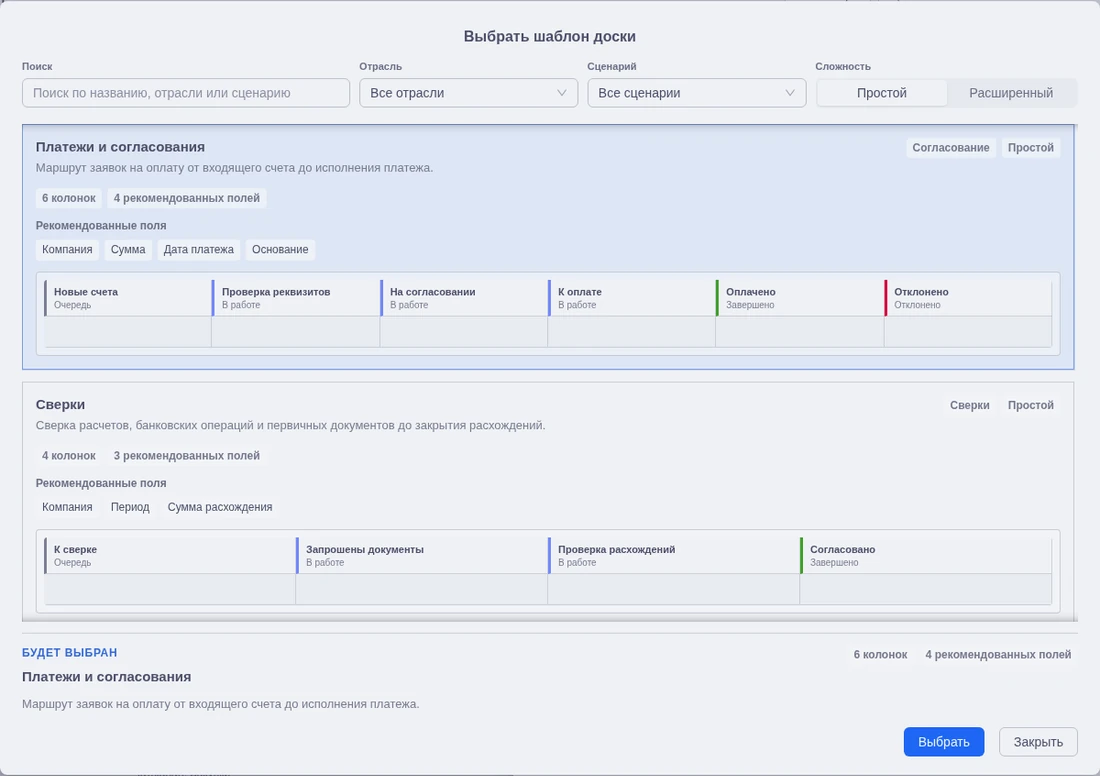1100x776 pixels.
Task: Click the "Сумма расхождения" field chip
Action: pos(220,507)
